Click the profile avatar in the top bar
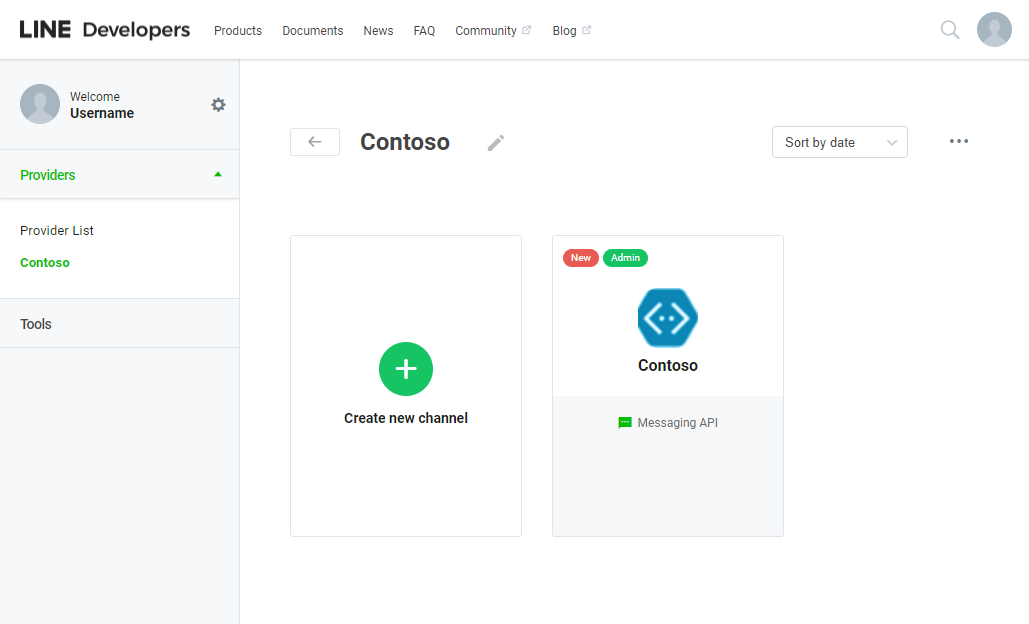 [x=993, y=29]
